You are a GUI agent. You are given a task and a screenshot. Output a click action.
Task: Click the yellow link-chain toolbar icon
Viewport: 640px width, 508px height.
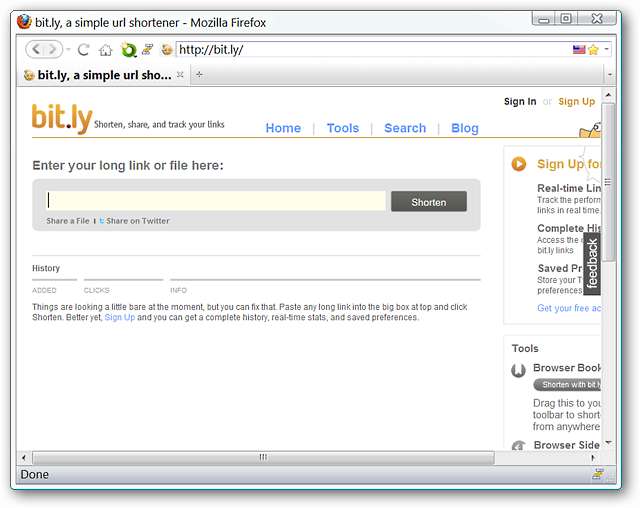coord(147,50)
